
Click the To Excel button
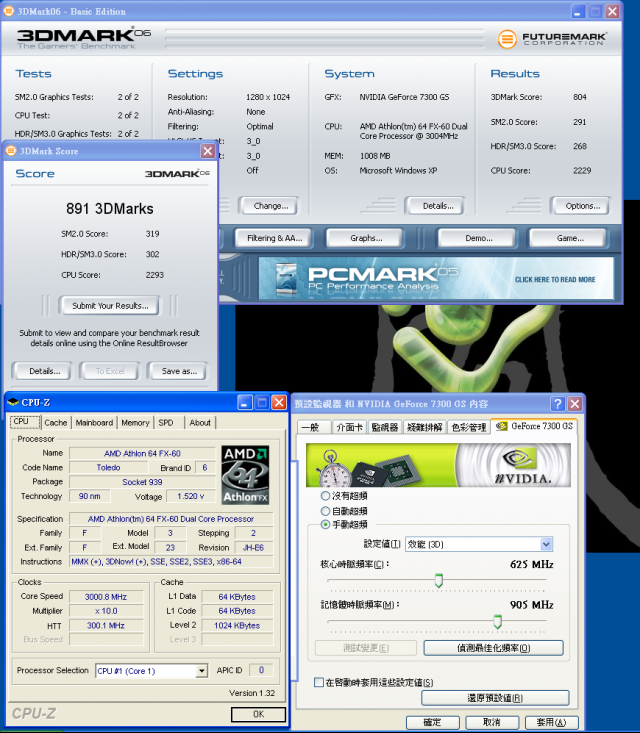(110, 371)
